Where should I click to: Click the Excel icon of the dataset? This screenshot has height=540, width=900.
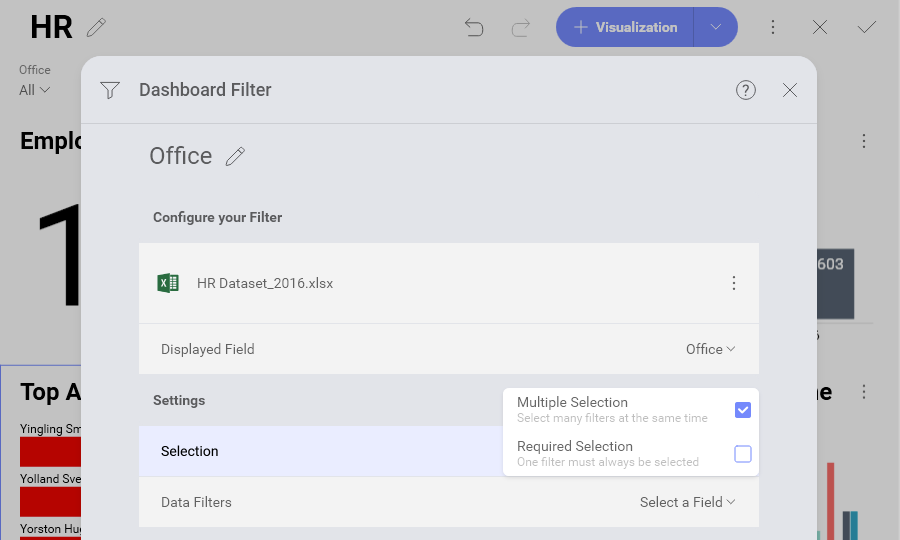168,283
